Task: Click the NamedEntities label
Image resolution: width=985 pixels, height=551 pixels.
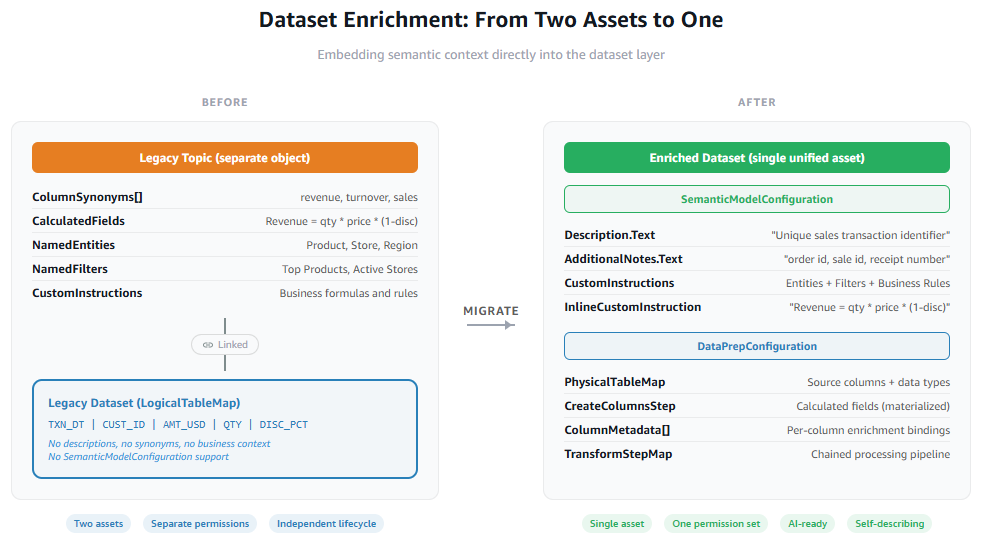Action: point(73,245)
